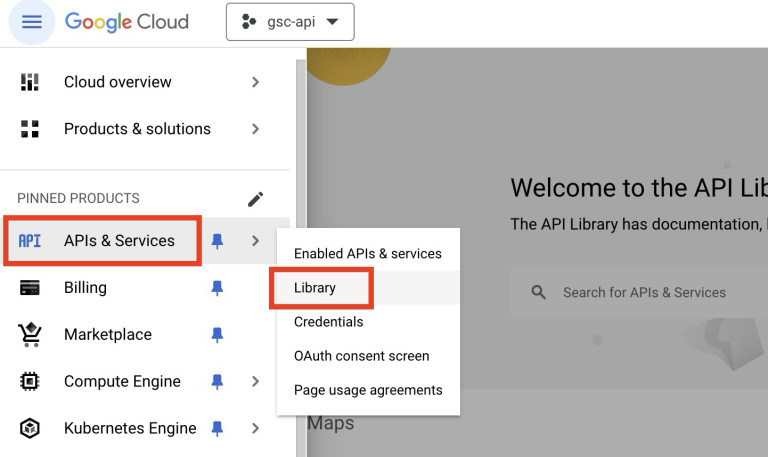Unpin Billing from pinned products
Screen dimensions: 768x457
pyautogui.click(x=217, y=288)
